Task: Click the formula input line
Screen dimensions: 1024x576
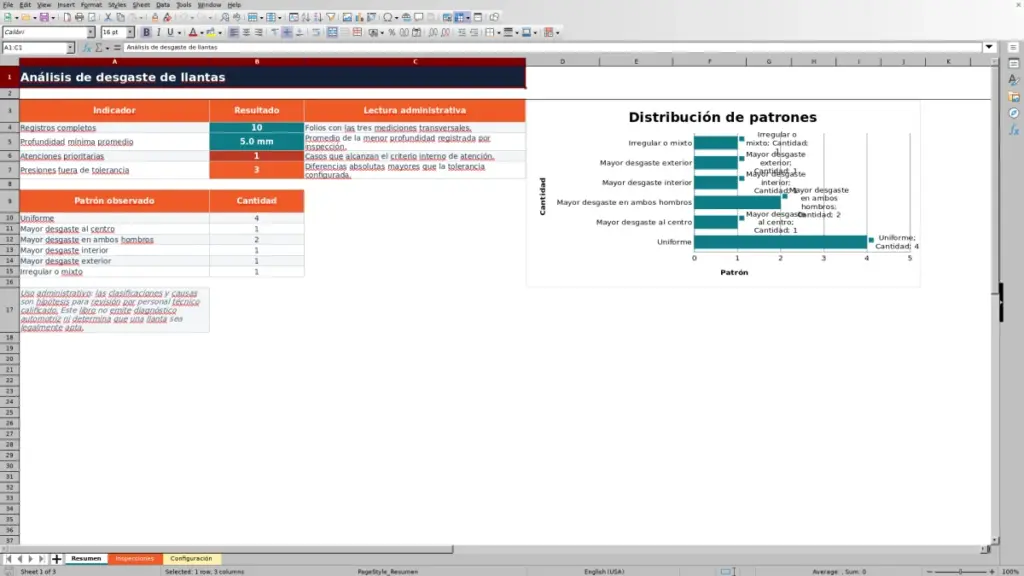Action: [552, 48]
